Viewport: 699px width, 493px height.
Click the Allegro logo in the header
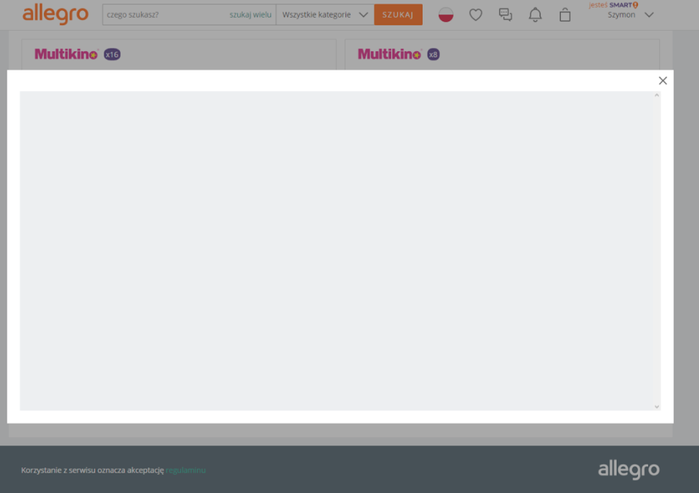pos(55,14)
